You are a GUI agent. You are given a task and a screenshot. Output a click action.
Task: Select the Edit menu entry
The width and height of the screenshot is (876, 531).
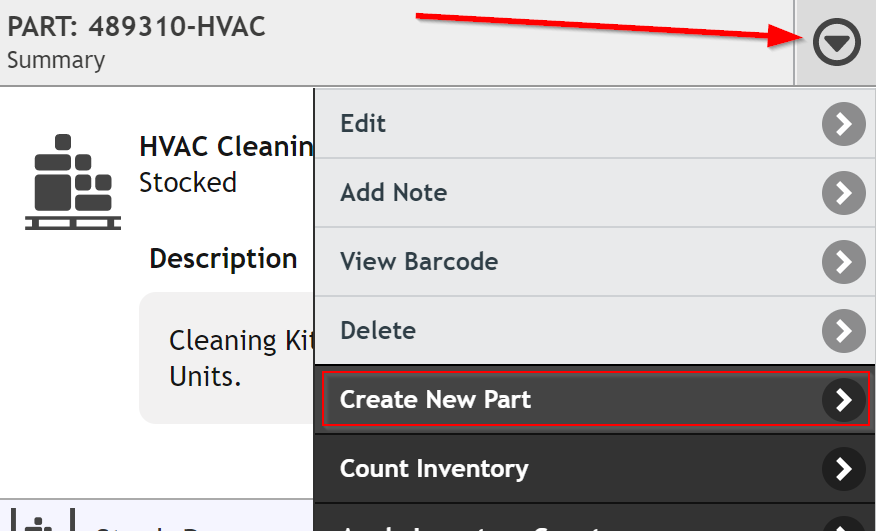pyautogui.click(x=595, y=124)
